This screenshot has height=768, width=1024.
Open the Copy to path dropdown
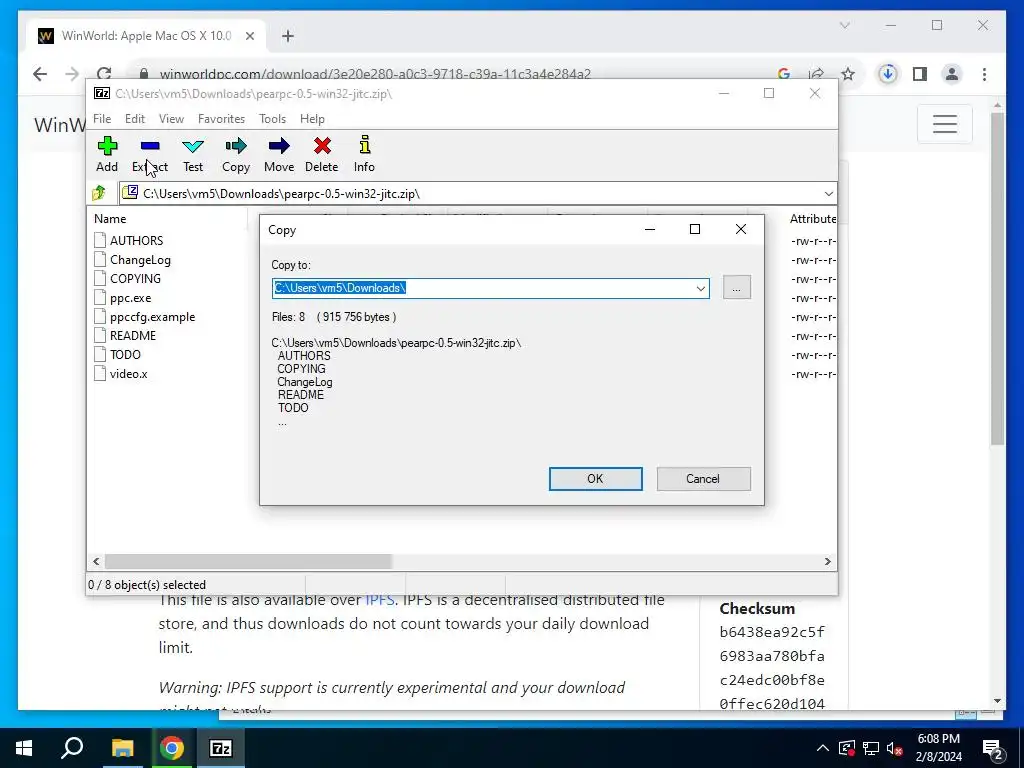click(x=700, y=288)
